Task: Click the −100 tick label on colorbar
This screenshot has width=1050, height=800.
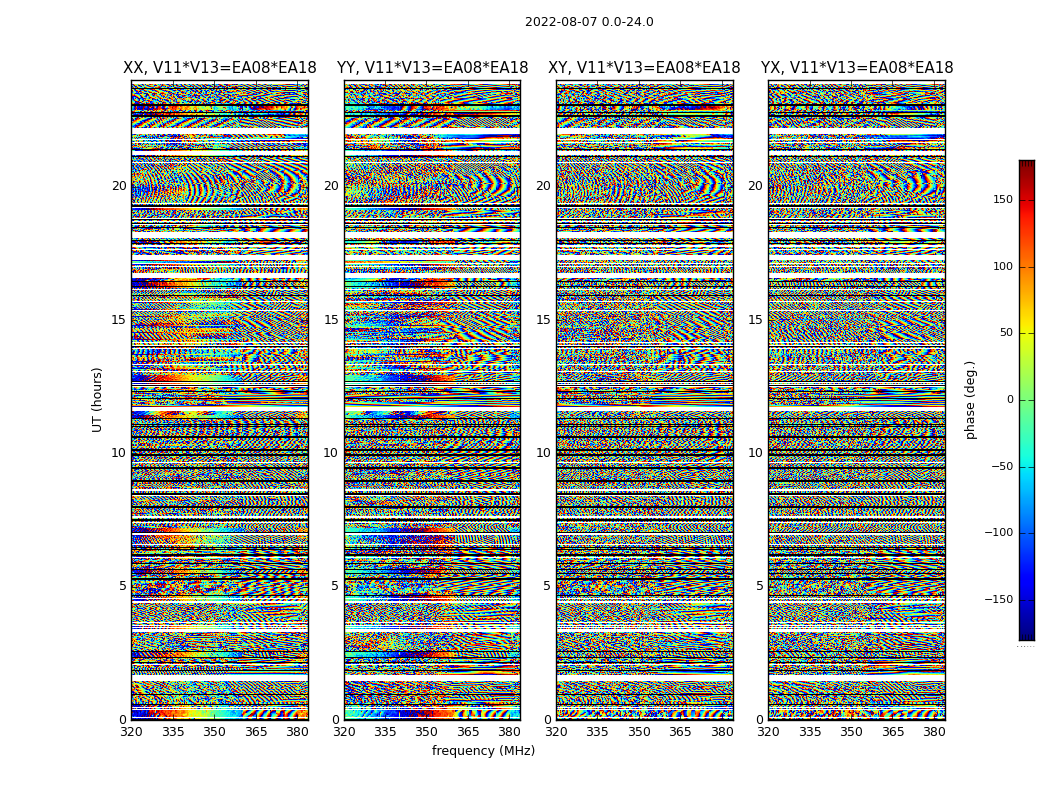Action: [998, 532]
